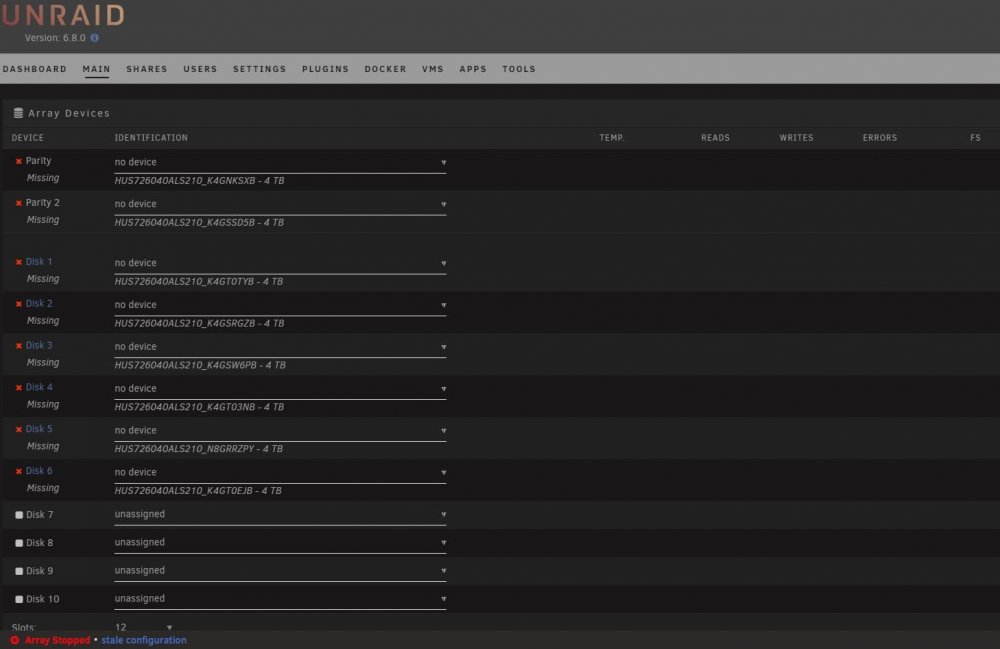Viewport: 1000px width, 649px height.
Task: Open the Disk 5 device dropdown
Action: point(280,430)
